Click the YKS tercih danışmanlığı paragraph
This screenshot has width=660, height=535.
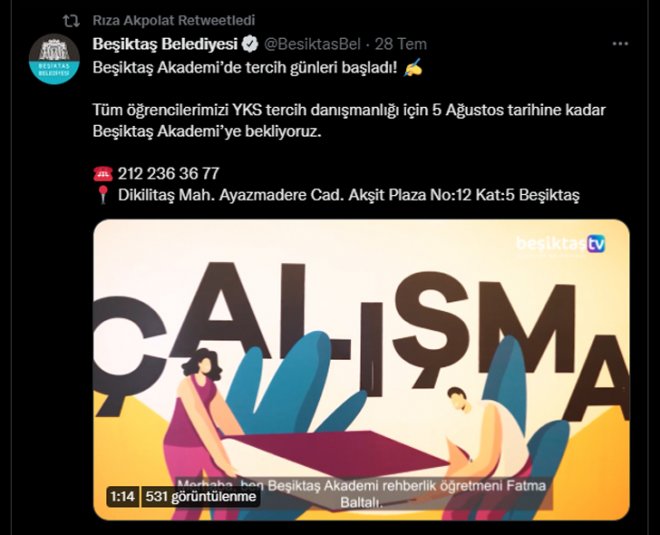point(349,120)
